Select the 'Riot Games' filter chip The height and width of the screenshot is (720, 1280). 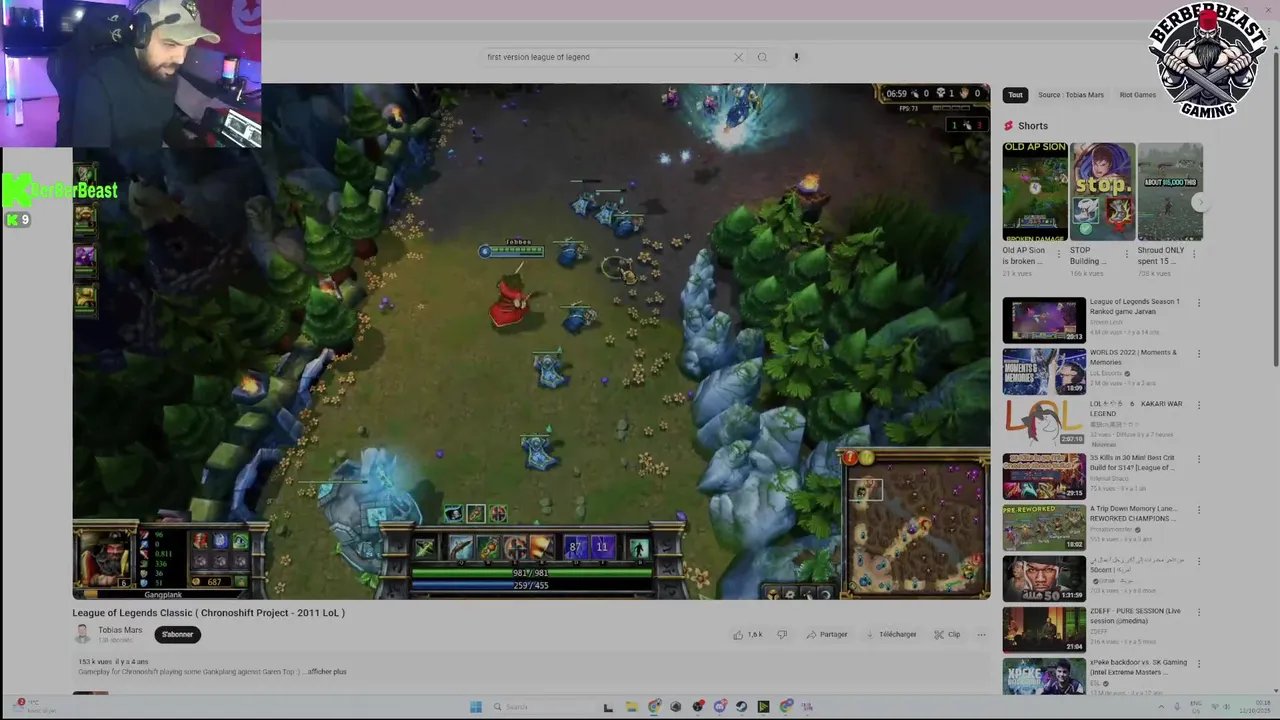point(1138,95)
